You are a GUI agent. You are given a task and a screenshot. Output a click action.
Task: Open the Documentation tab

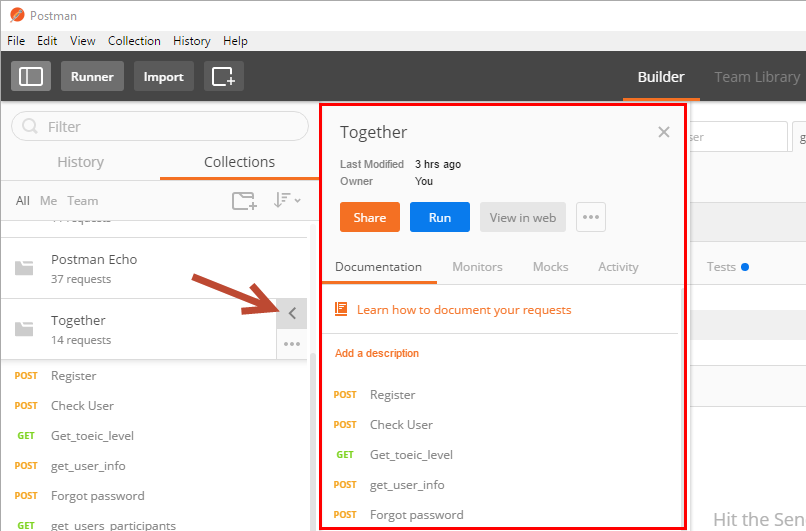378,267
